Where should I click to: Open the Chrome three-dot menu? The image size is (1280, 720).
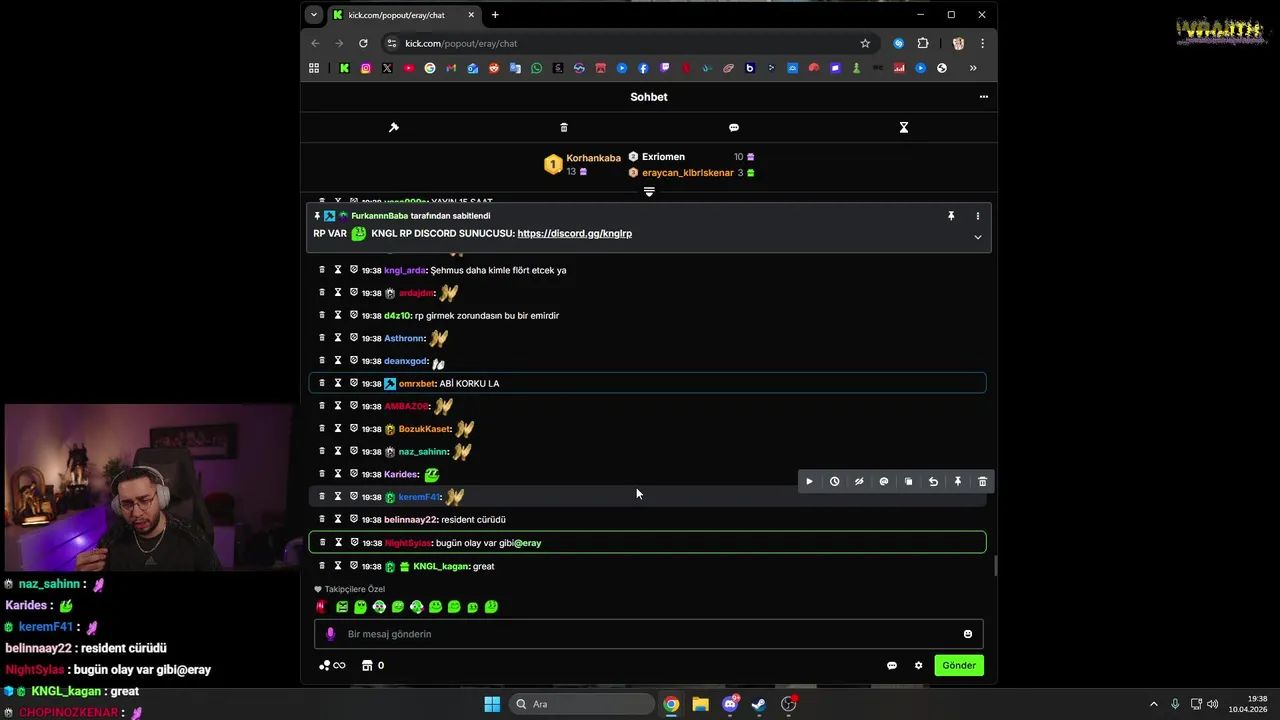tap(983, 43)
